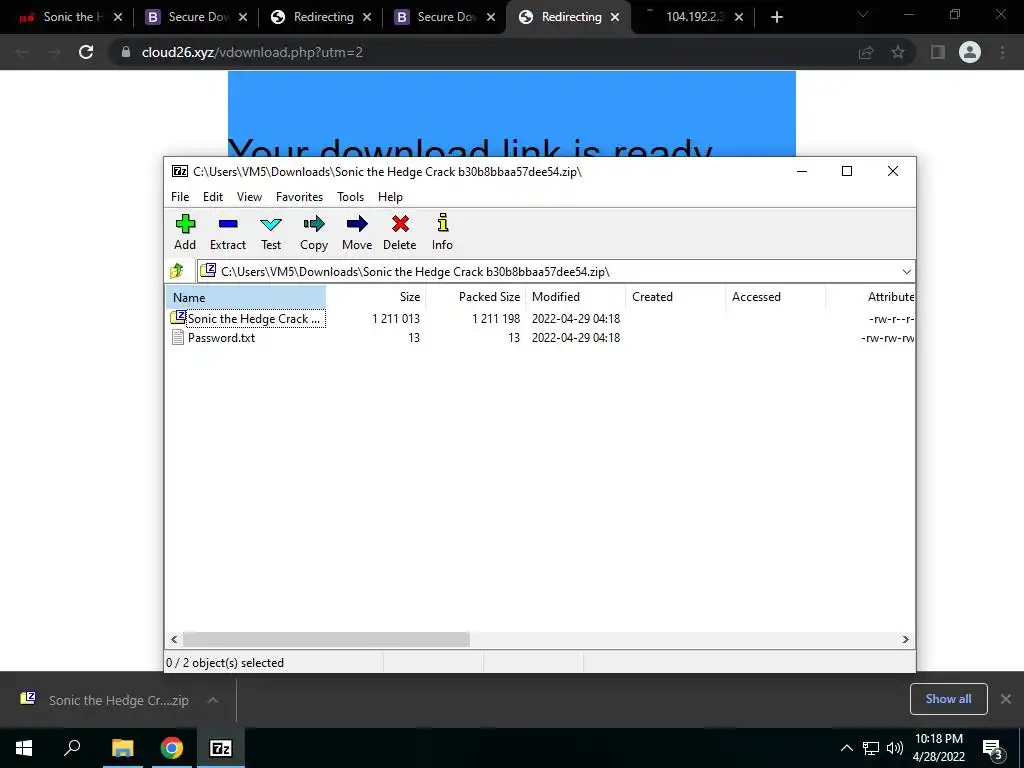The width and height of the screenshot is (1024, 768).
Task: Open the Edit menu
Action: (213, 197)
